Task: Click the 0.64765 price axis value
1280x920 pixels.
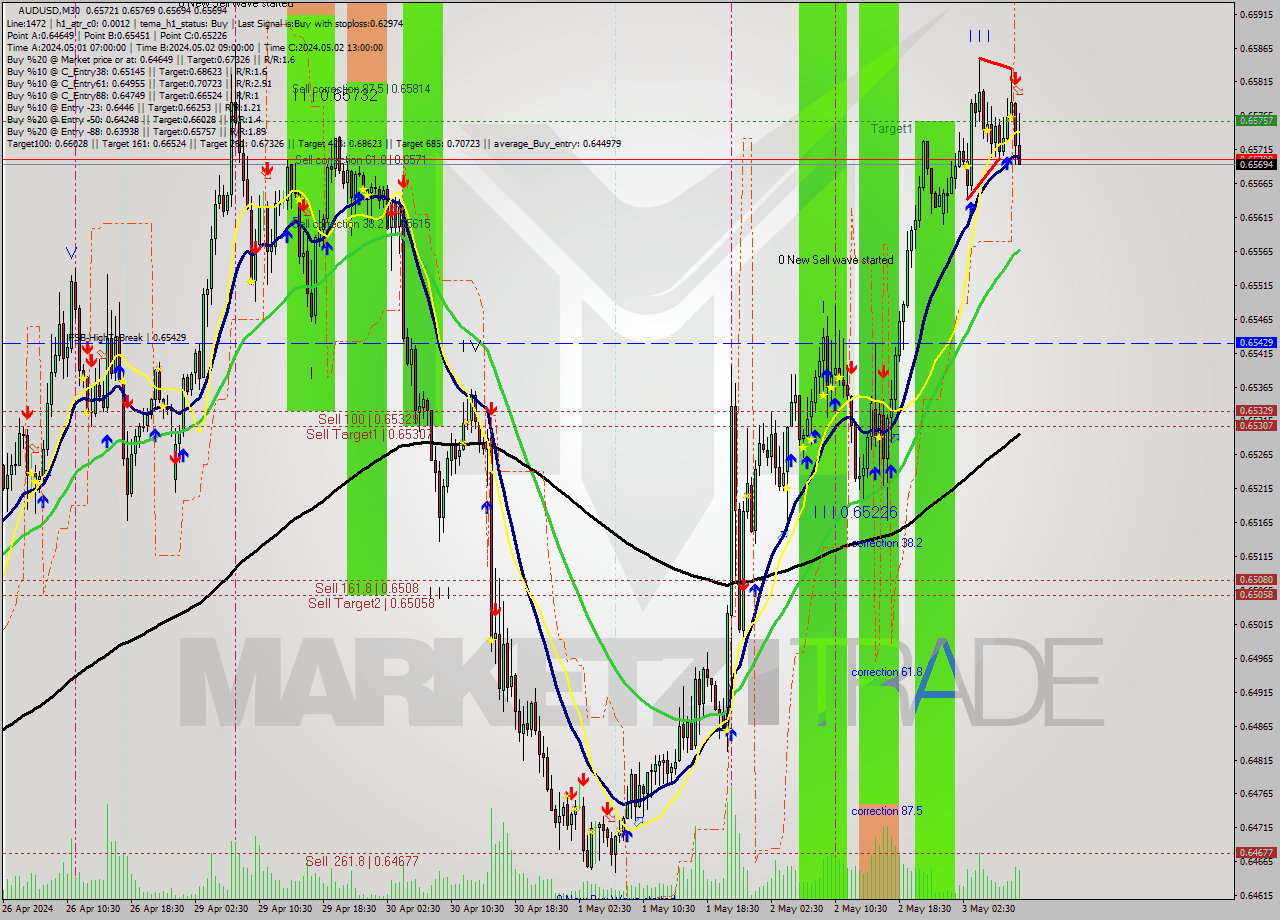Action: click(x=1257, y=794)
